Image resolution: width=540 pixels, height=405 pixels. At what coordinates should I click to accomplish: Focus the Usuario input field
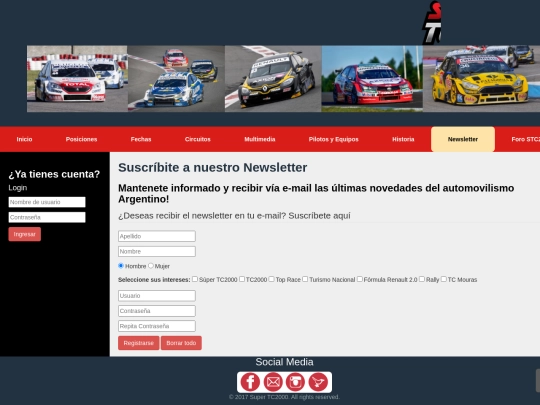click(x=157, y=296)
